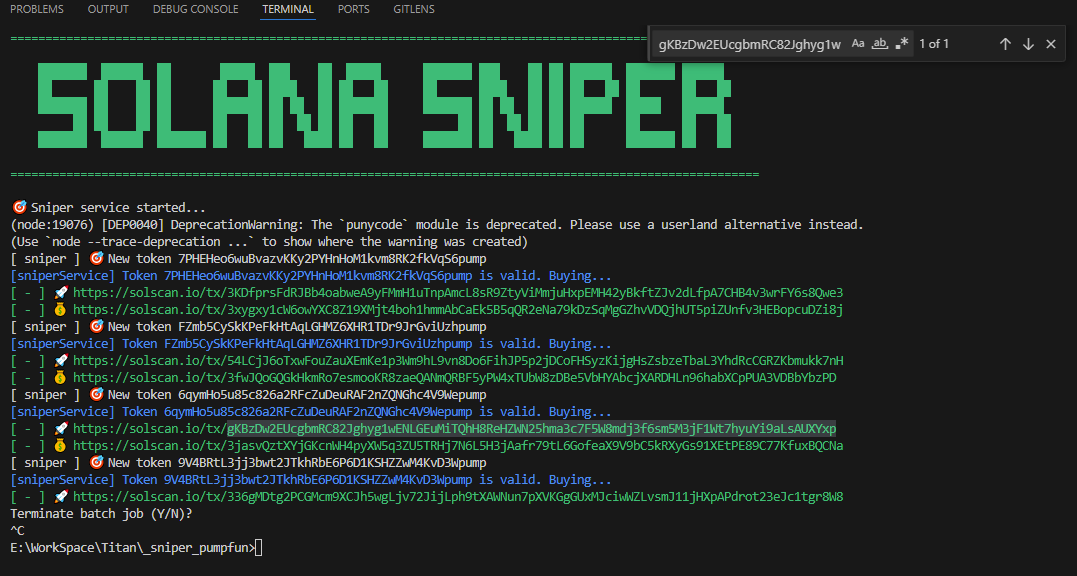Open the GITLENS tab
Viewport: 1077px width, 576px height.
click(414, 10)
